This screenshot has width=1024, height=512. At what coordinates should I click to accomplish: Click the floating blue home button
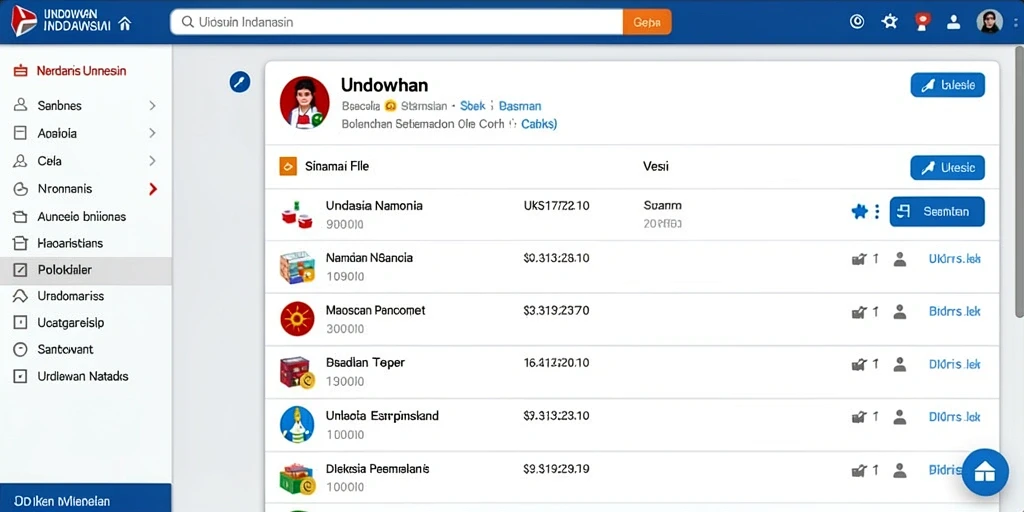click(985, 472)
